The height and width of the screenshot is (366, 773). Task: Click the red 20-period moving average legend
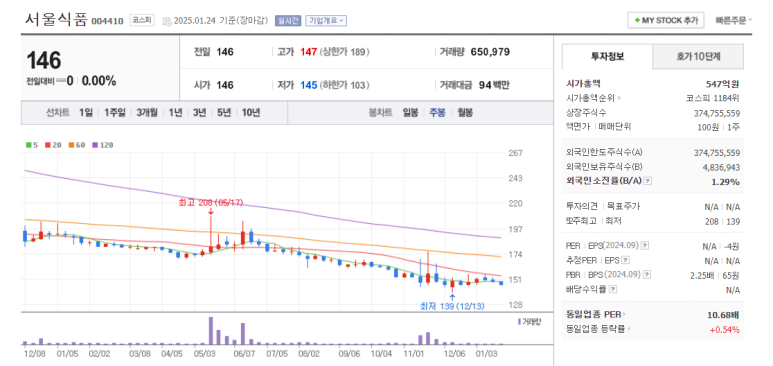(53, 145)
